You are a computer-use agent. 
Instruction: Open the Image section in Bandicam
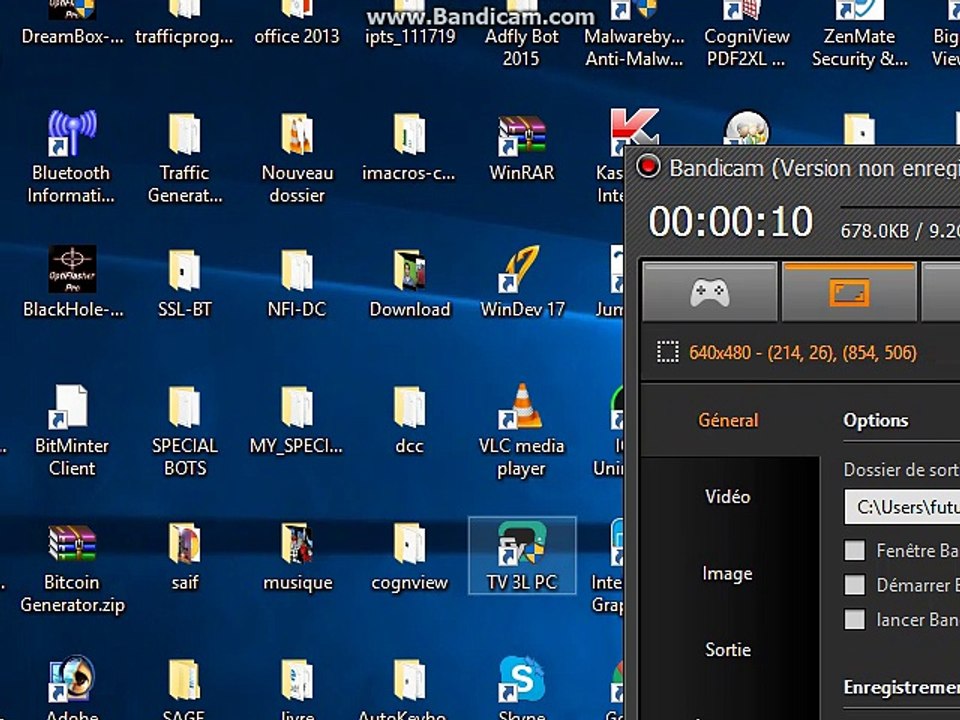[x=727, y=573]
